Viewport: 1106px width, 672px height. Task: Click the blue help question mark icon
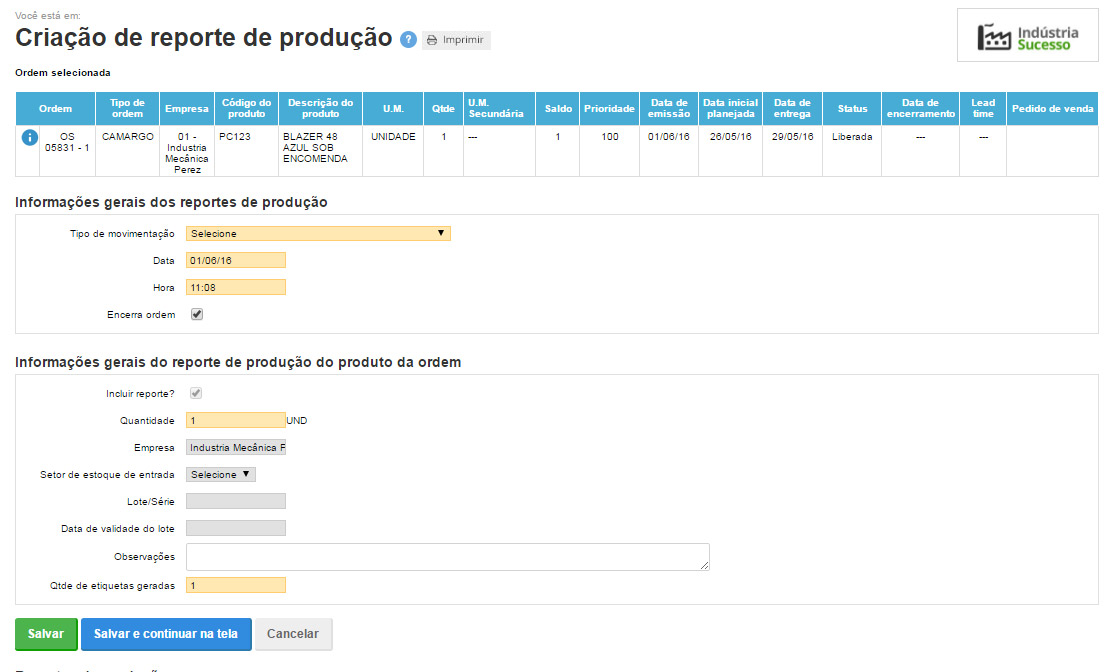408,40
